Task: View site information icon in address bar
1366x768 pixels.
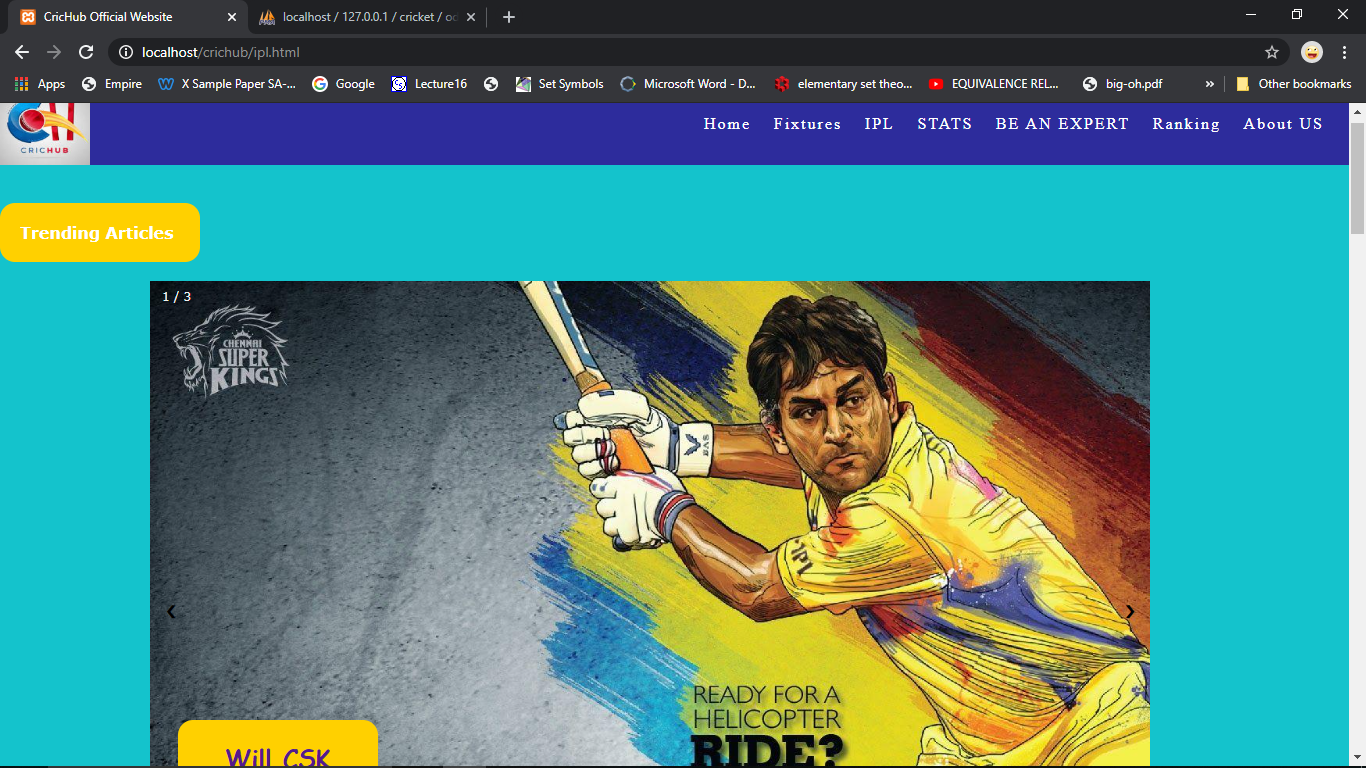Action: click(126, 52)
